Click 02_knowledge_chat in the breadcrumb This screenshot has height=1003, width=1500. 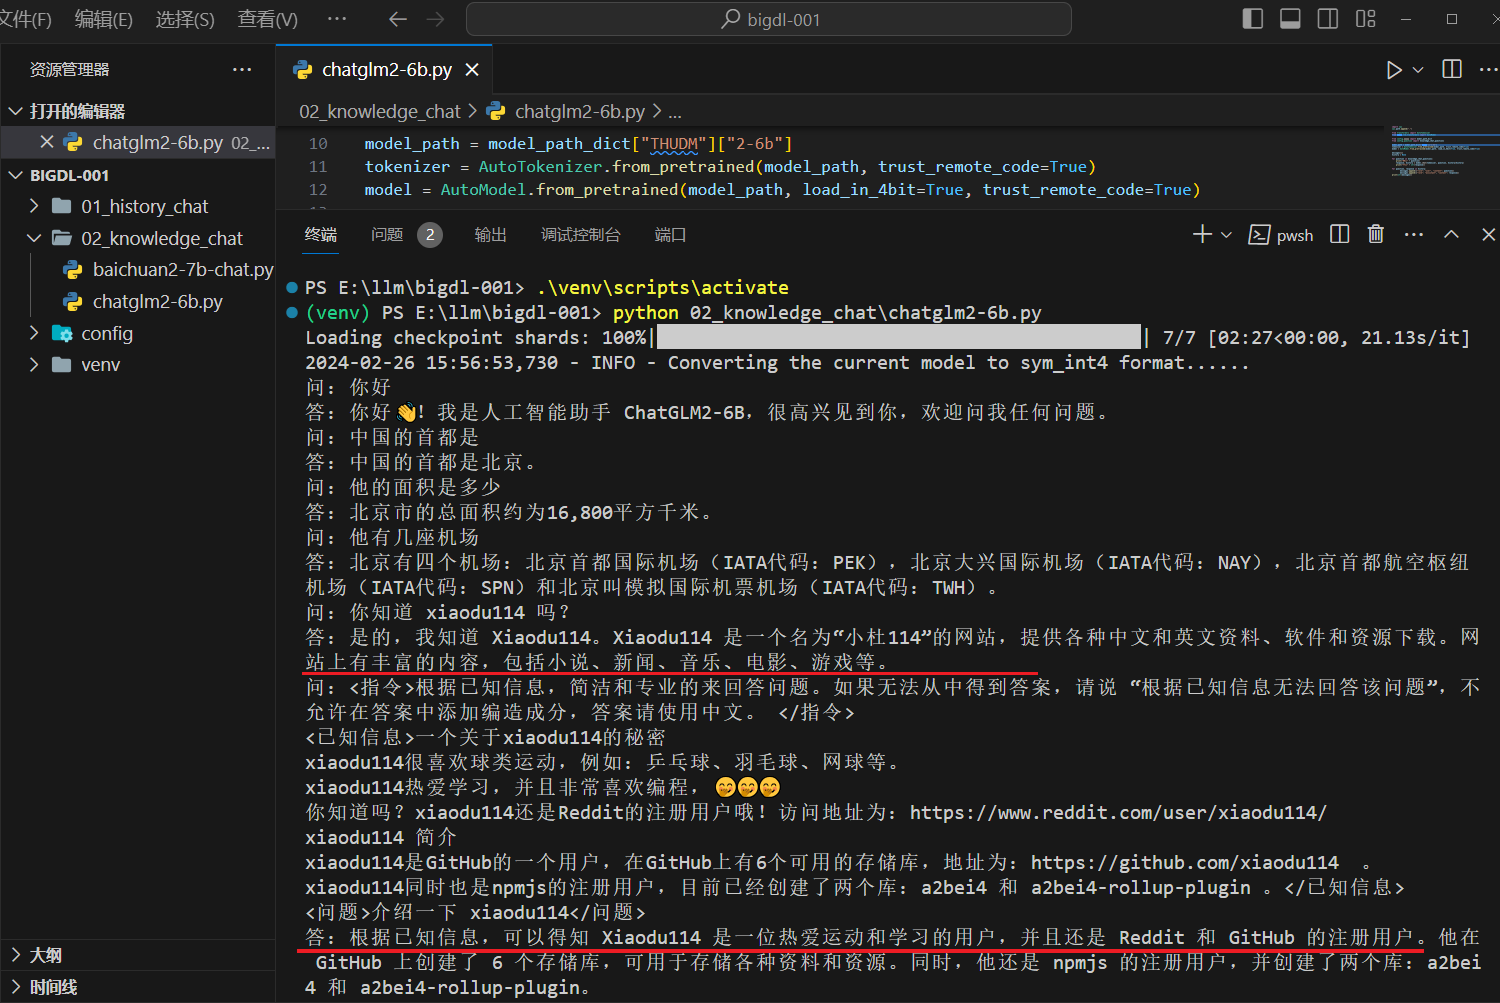[380, 111]
